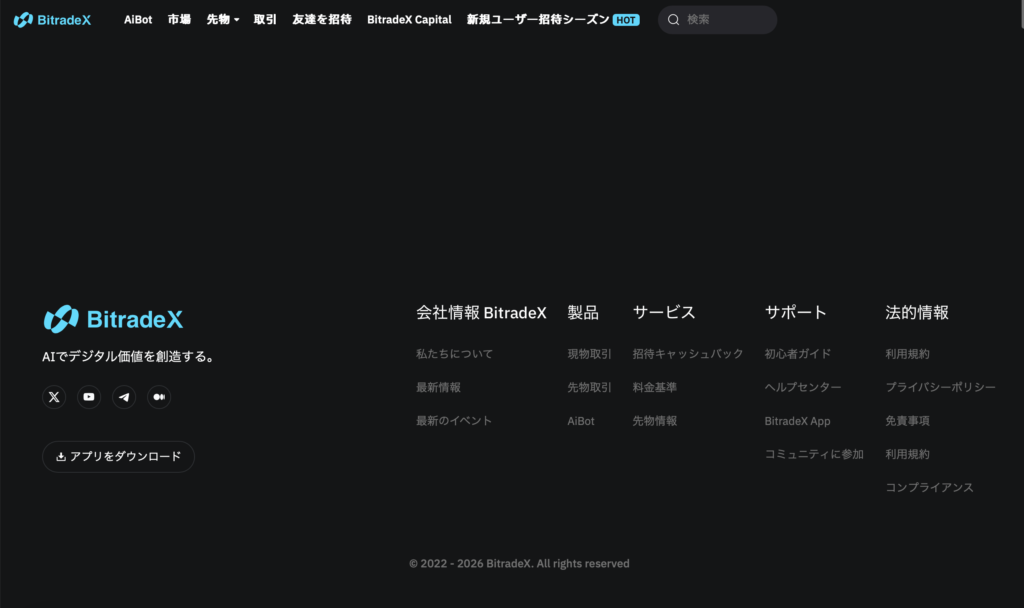Open 先物取引 footer link
This screenshot has width=1024, height=608.
[589, 387]
